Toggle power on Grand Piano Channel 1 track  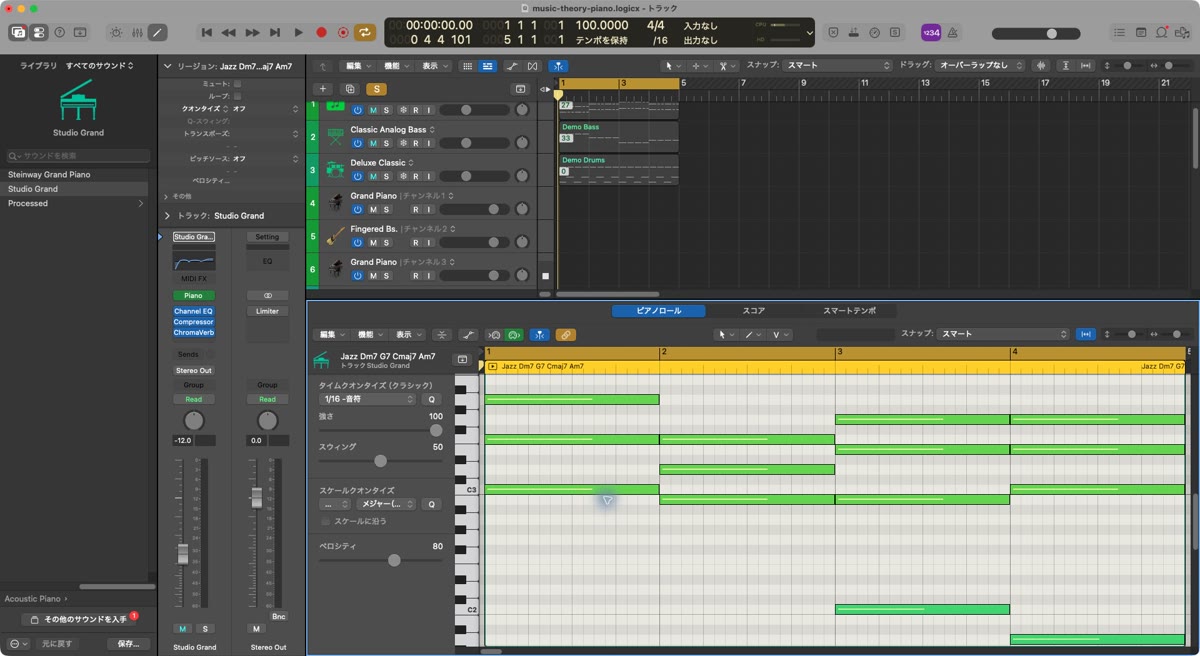[357, 209]
